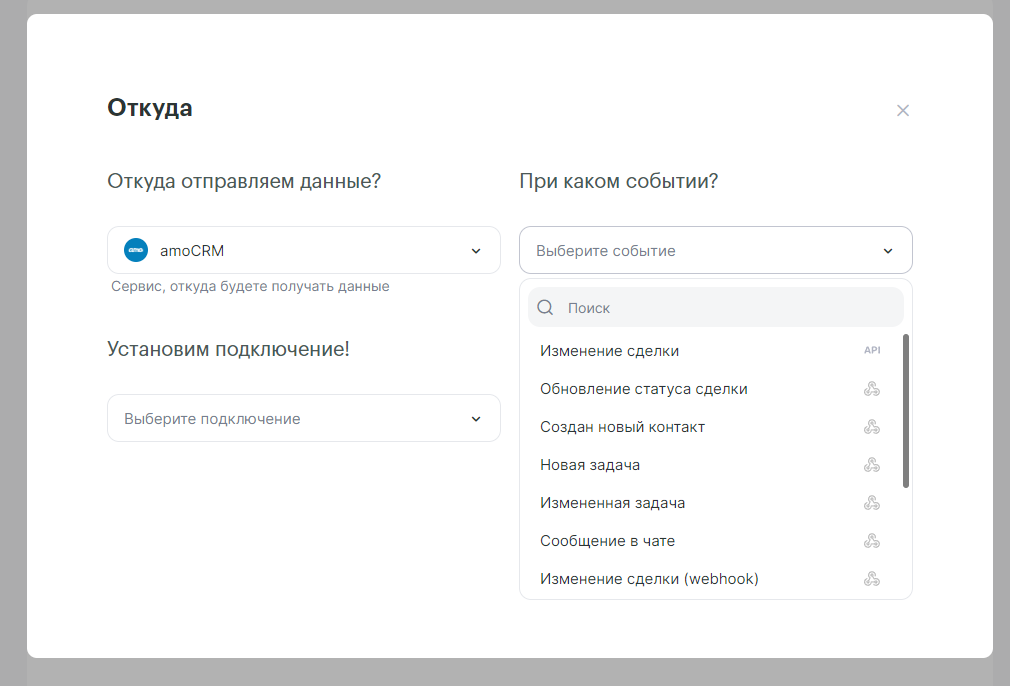Click webhook icon beside Измененная задача

[x=872, y=503]
